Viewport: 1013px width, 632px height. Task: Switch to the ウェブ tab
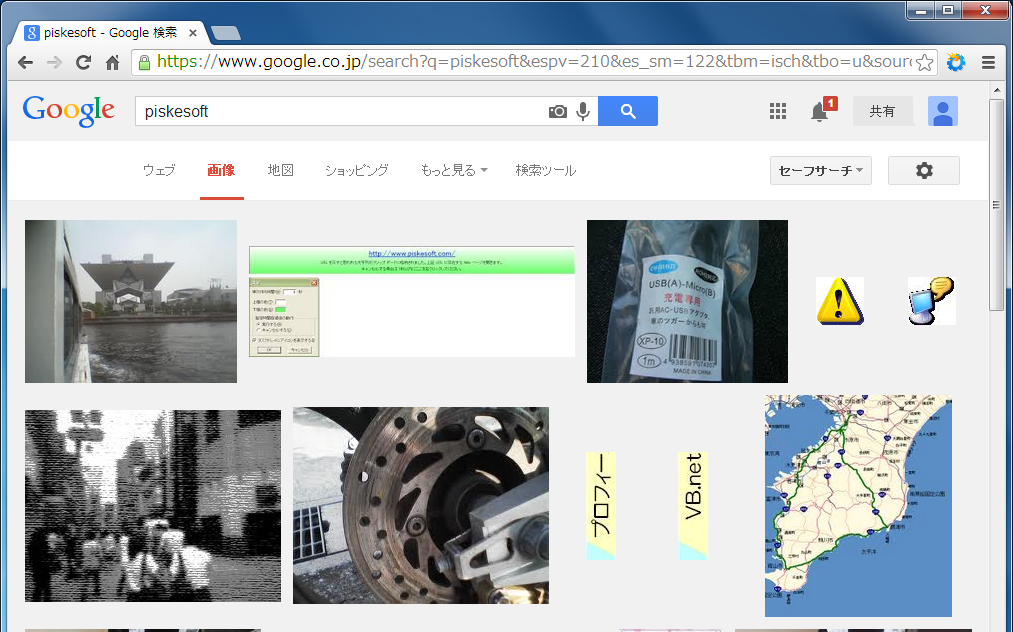pyautogui.click(x=159, y=171)
